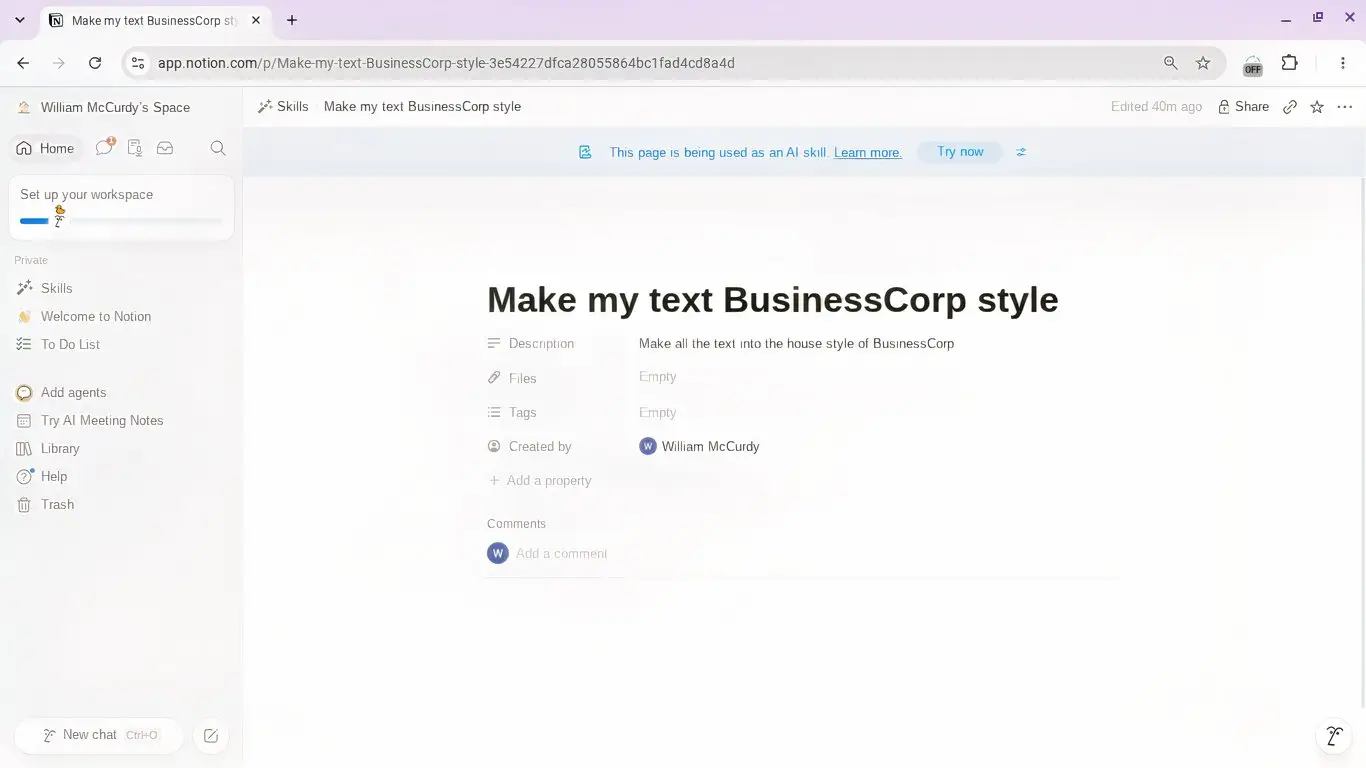1366x768 pixels.
Task: Bookmark this tab with star icon
Action: coord(1203,63)
